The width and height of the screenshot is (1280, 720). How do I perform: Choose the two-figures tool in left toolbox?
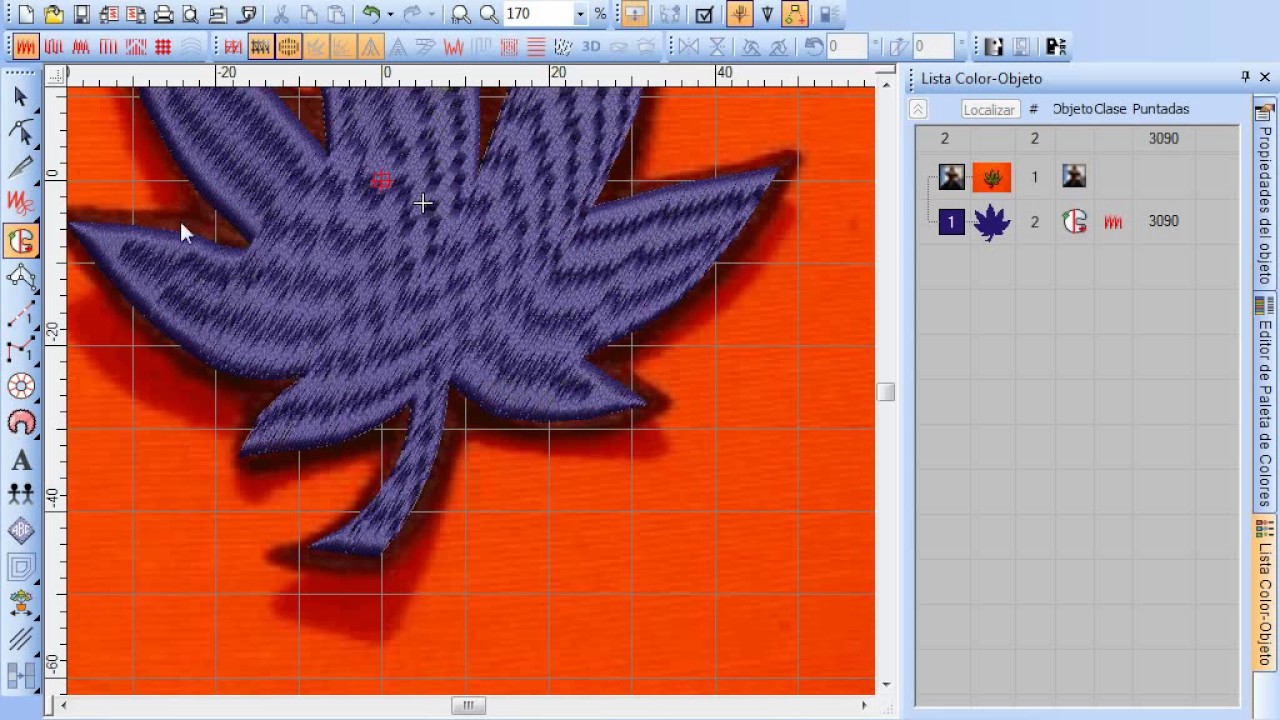(21, 495)
